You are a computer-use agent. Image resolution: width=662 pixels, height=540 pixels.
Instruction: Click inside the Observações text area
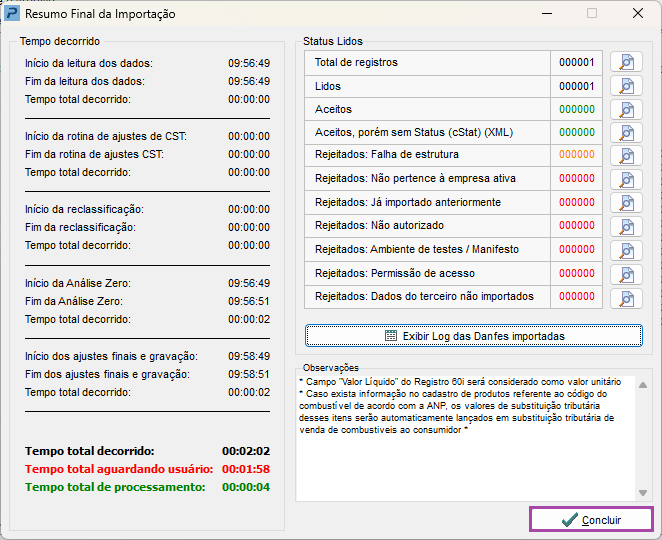pos(465,438)
